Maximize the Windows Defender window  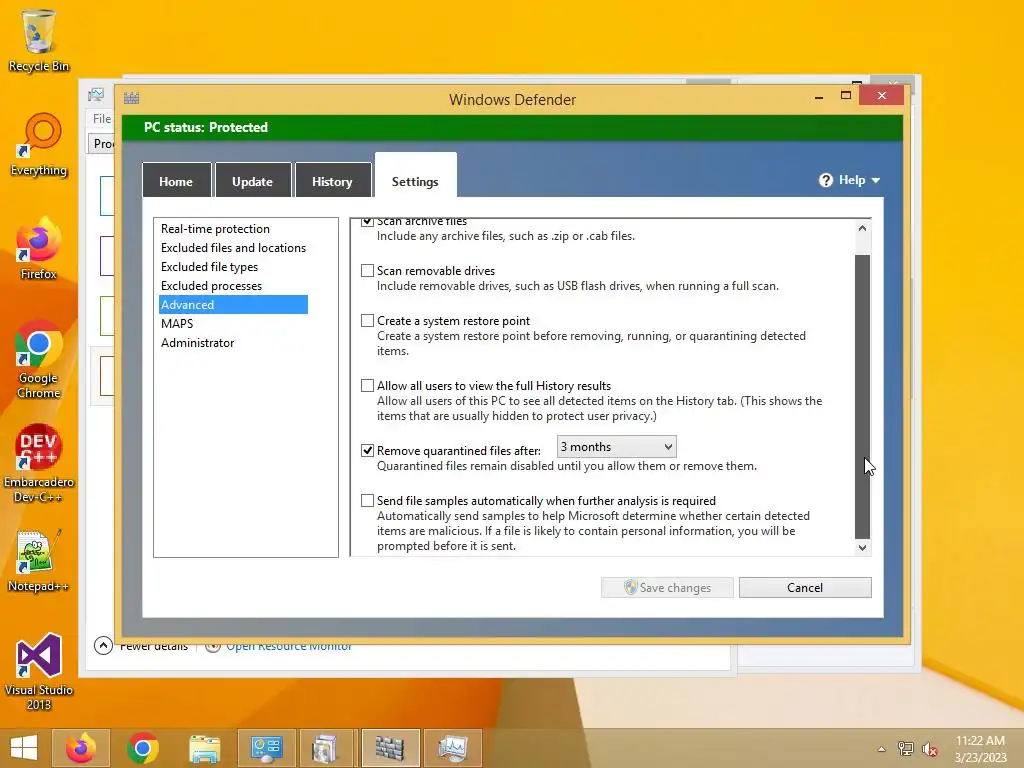click(x=846, y=96)
